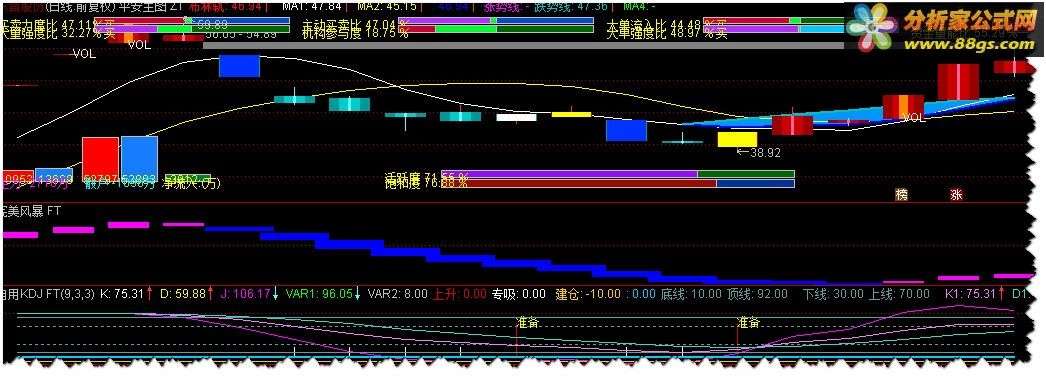The height and width of the screenshot is (377, 1046).
Task: Click the 顶线: 92.00 readout
Action: pyautogui.click(x=757, y=293)
